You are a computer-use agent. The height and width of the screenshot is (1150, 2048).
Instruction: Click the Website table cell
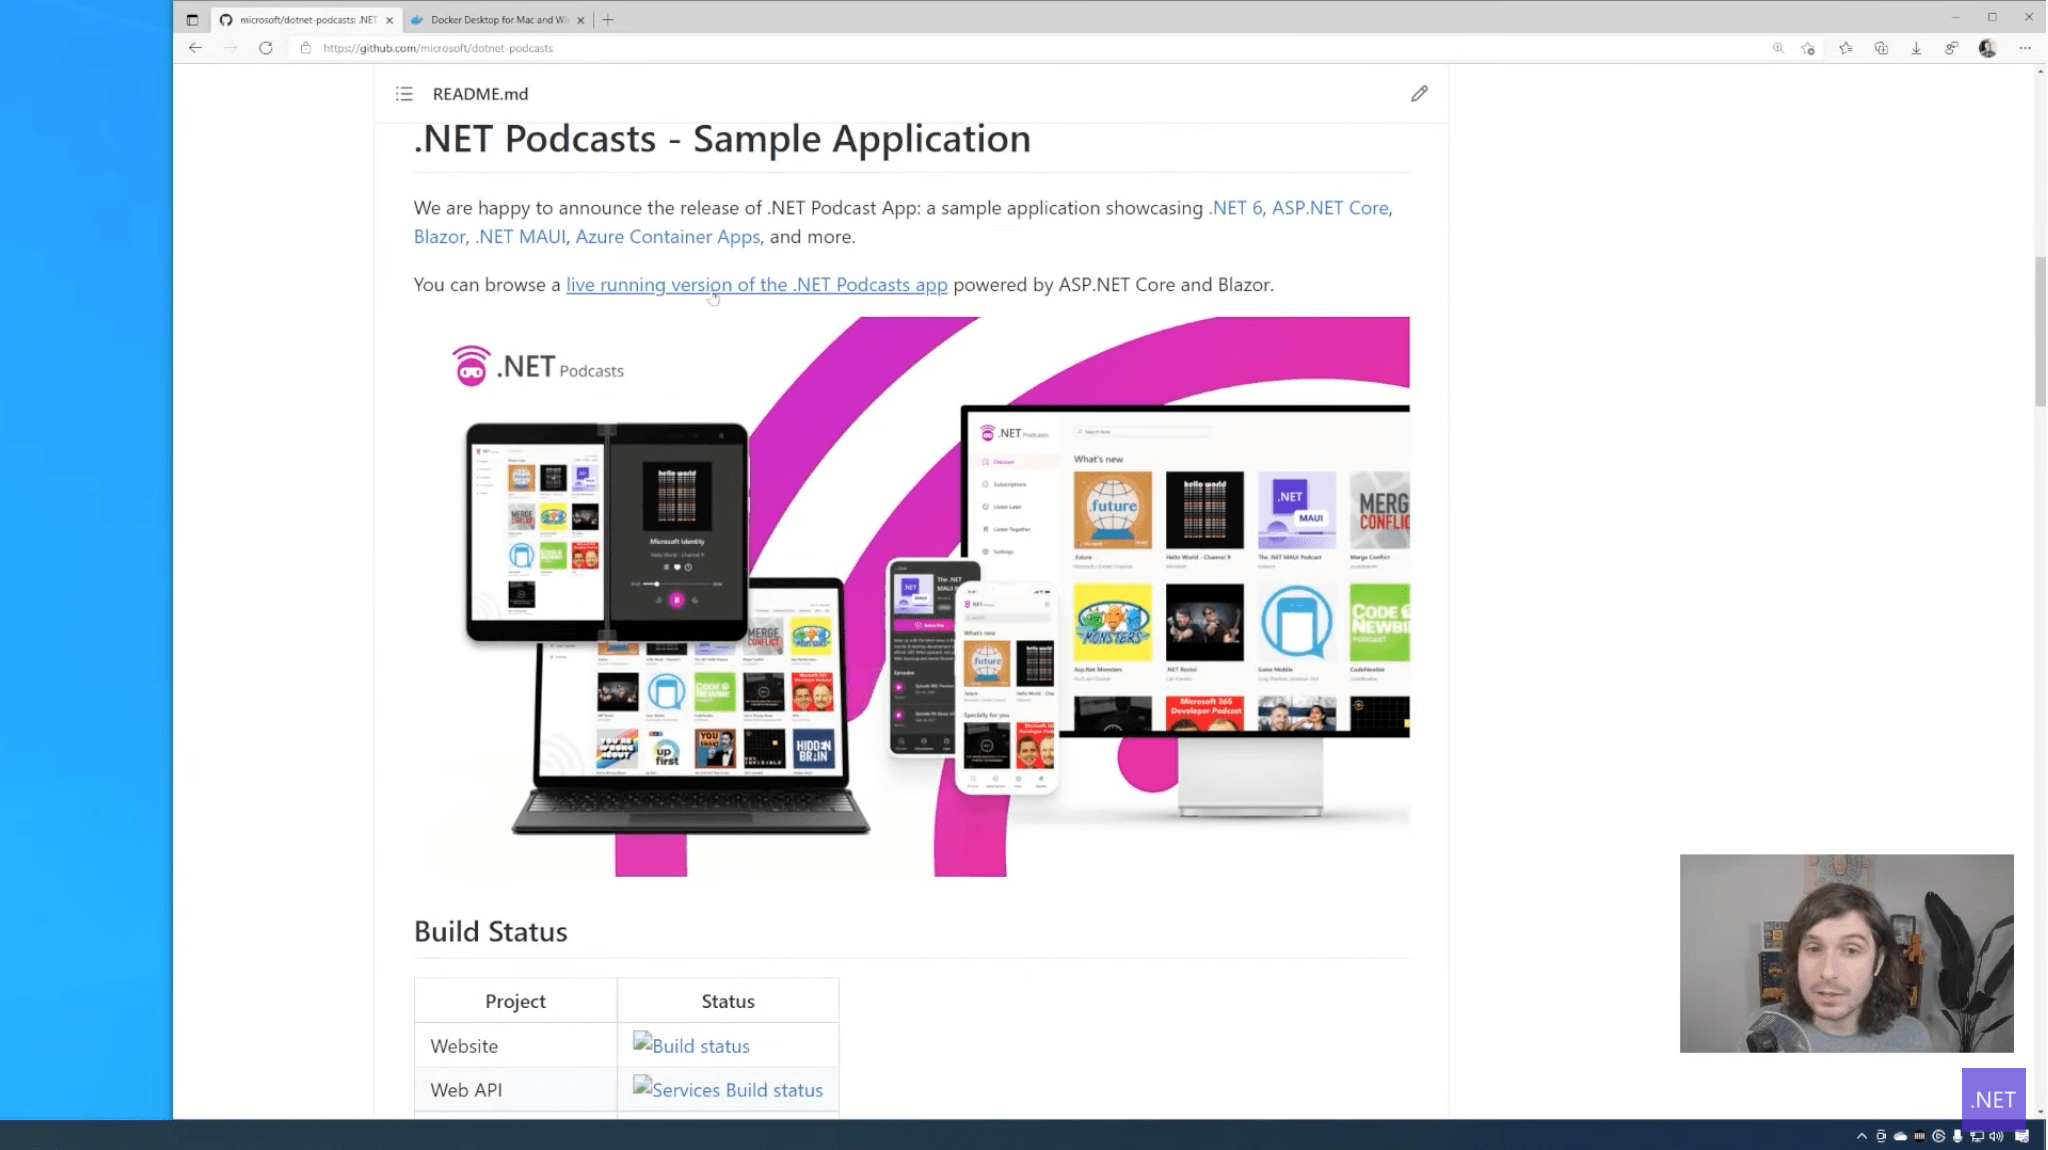(515, 1045)
